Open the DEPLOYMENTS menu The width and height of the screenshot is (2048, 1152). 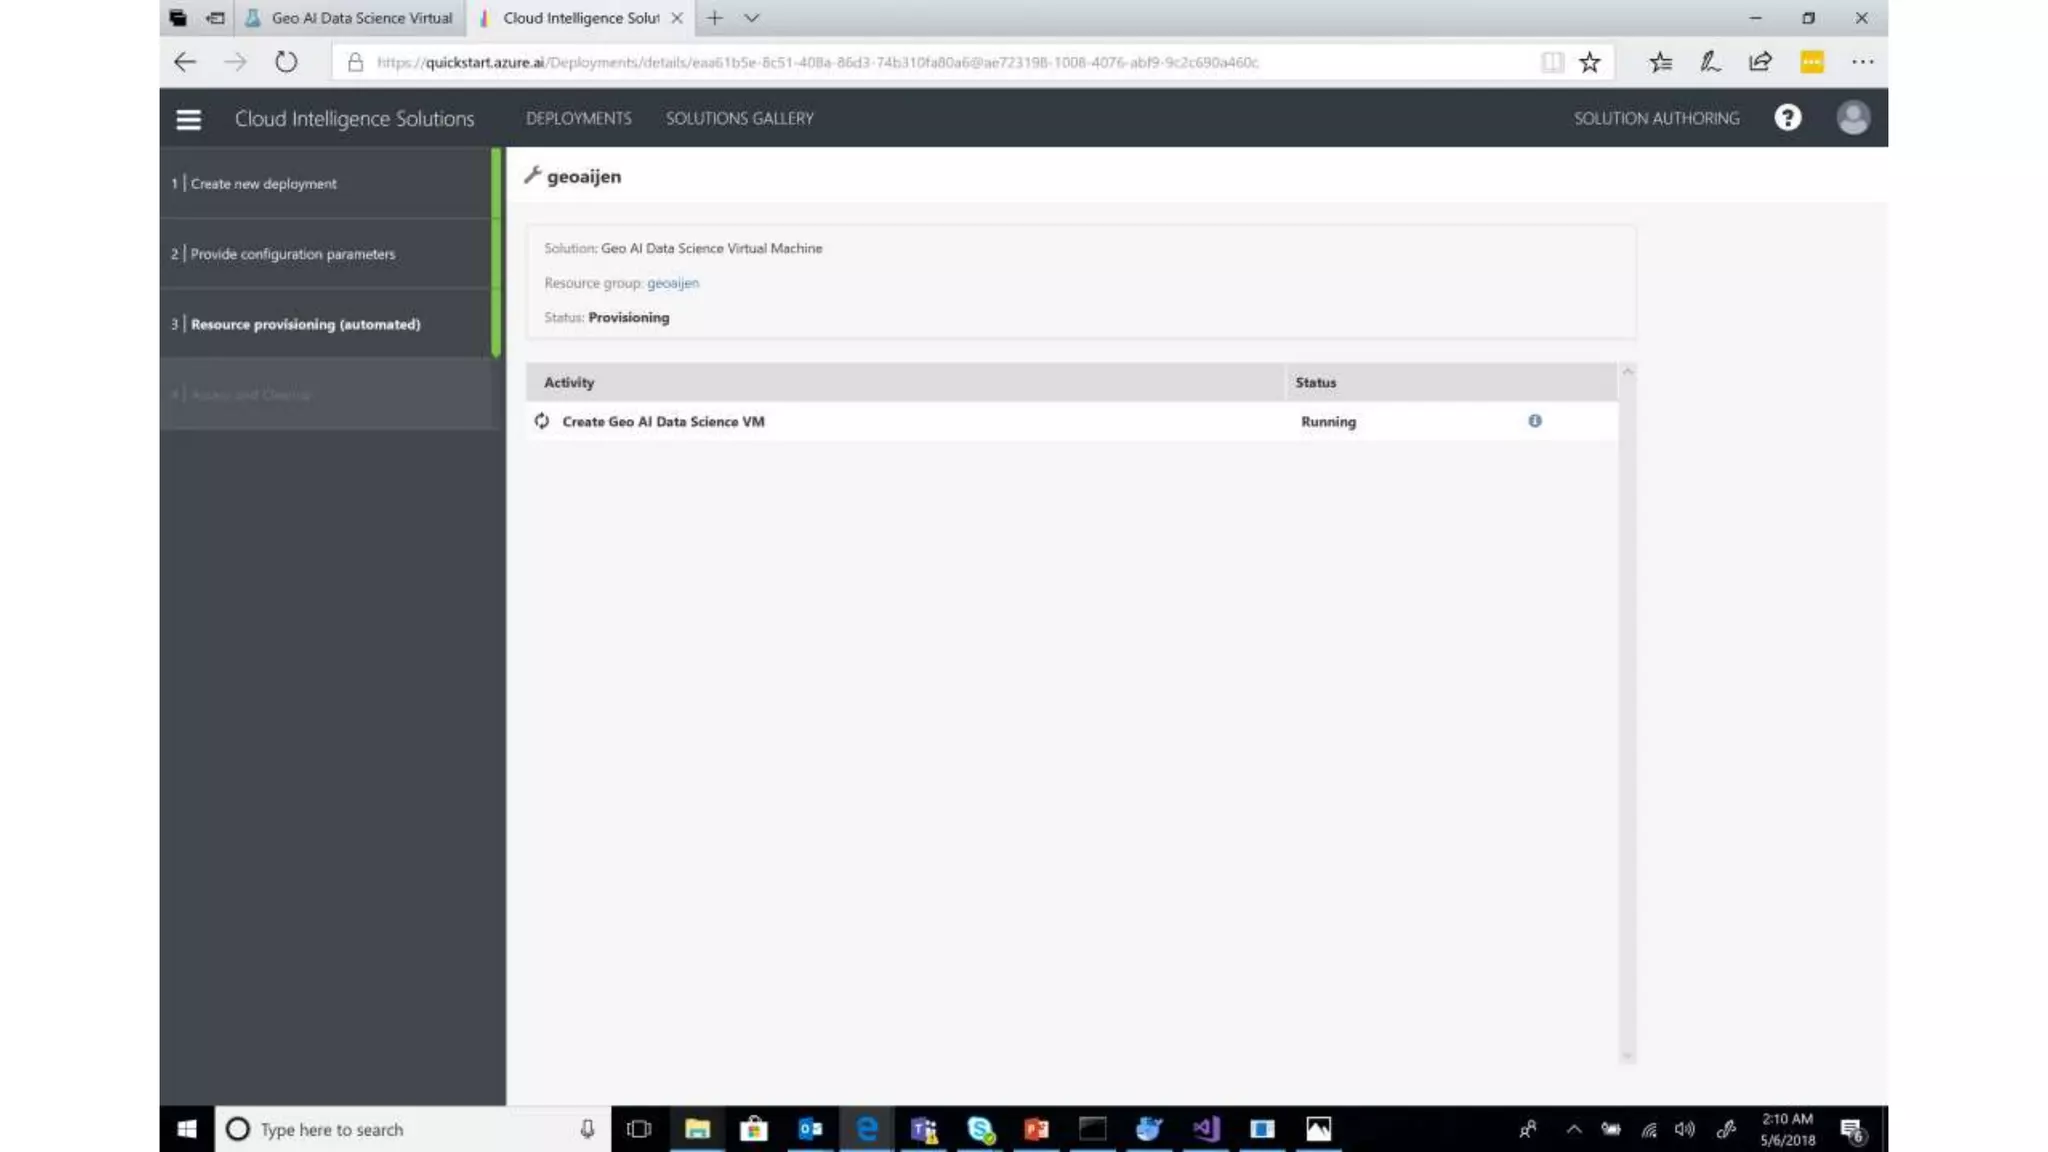[x=578, y=118]
